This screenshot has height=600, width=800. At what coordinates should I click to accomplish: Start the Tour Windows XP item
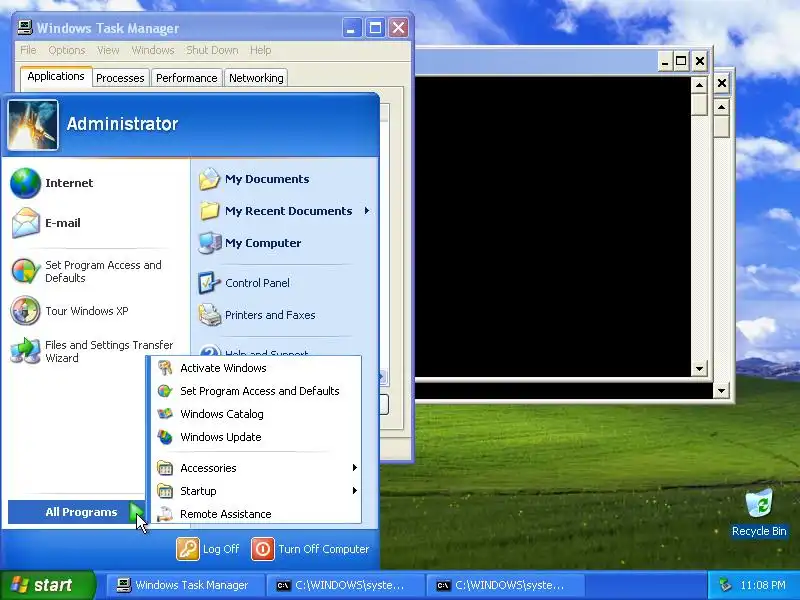[95, 311]
